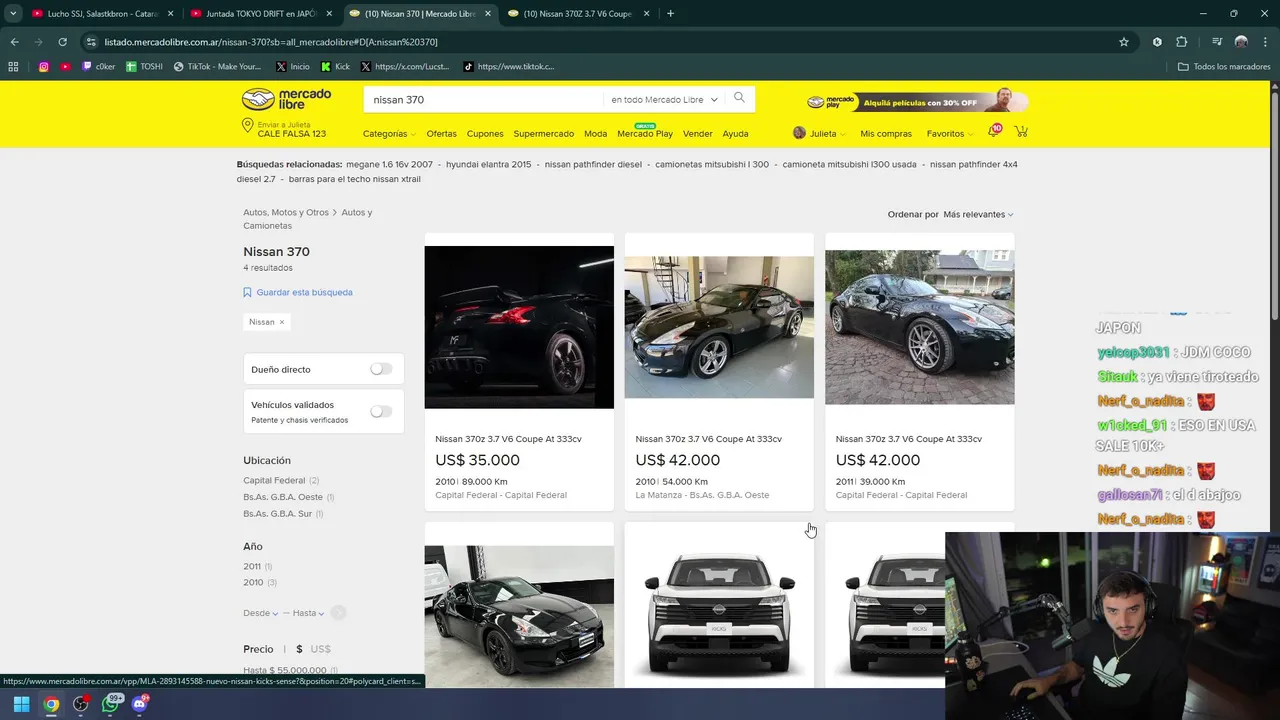Open the Chrome apps grid icon
1280x720 pixels.
click(13, 67)
